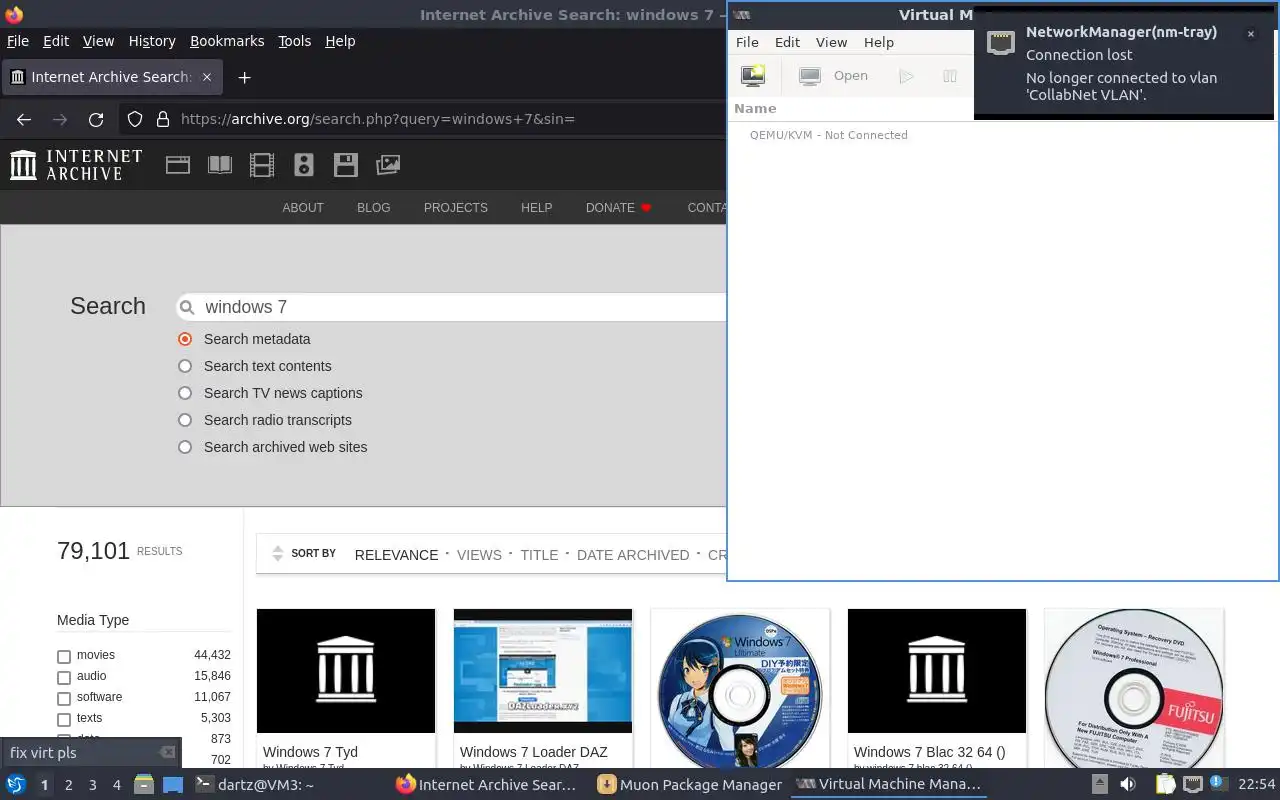Screen dimensions: 1280x800
Task: Open Virtual Machine Manager Edit menu
Action: tap(787, 42)
